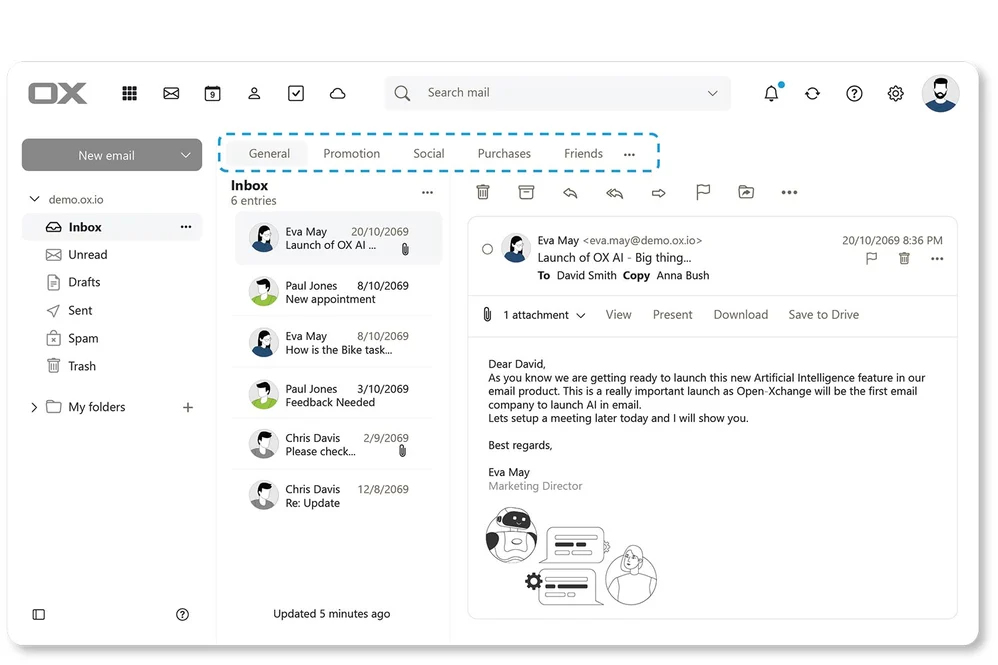998x665 pixels.
Task: Toggle the folder sidebar panel icon
Action: (39, 614)
